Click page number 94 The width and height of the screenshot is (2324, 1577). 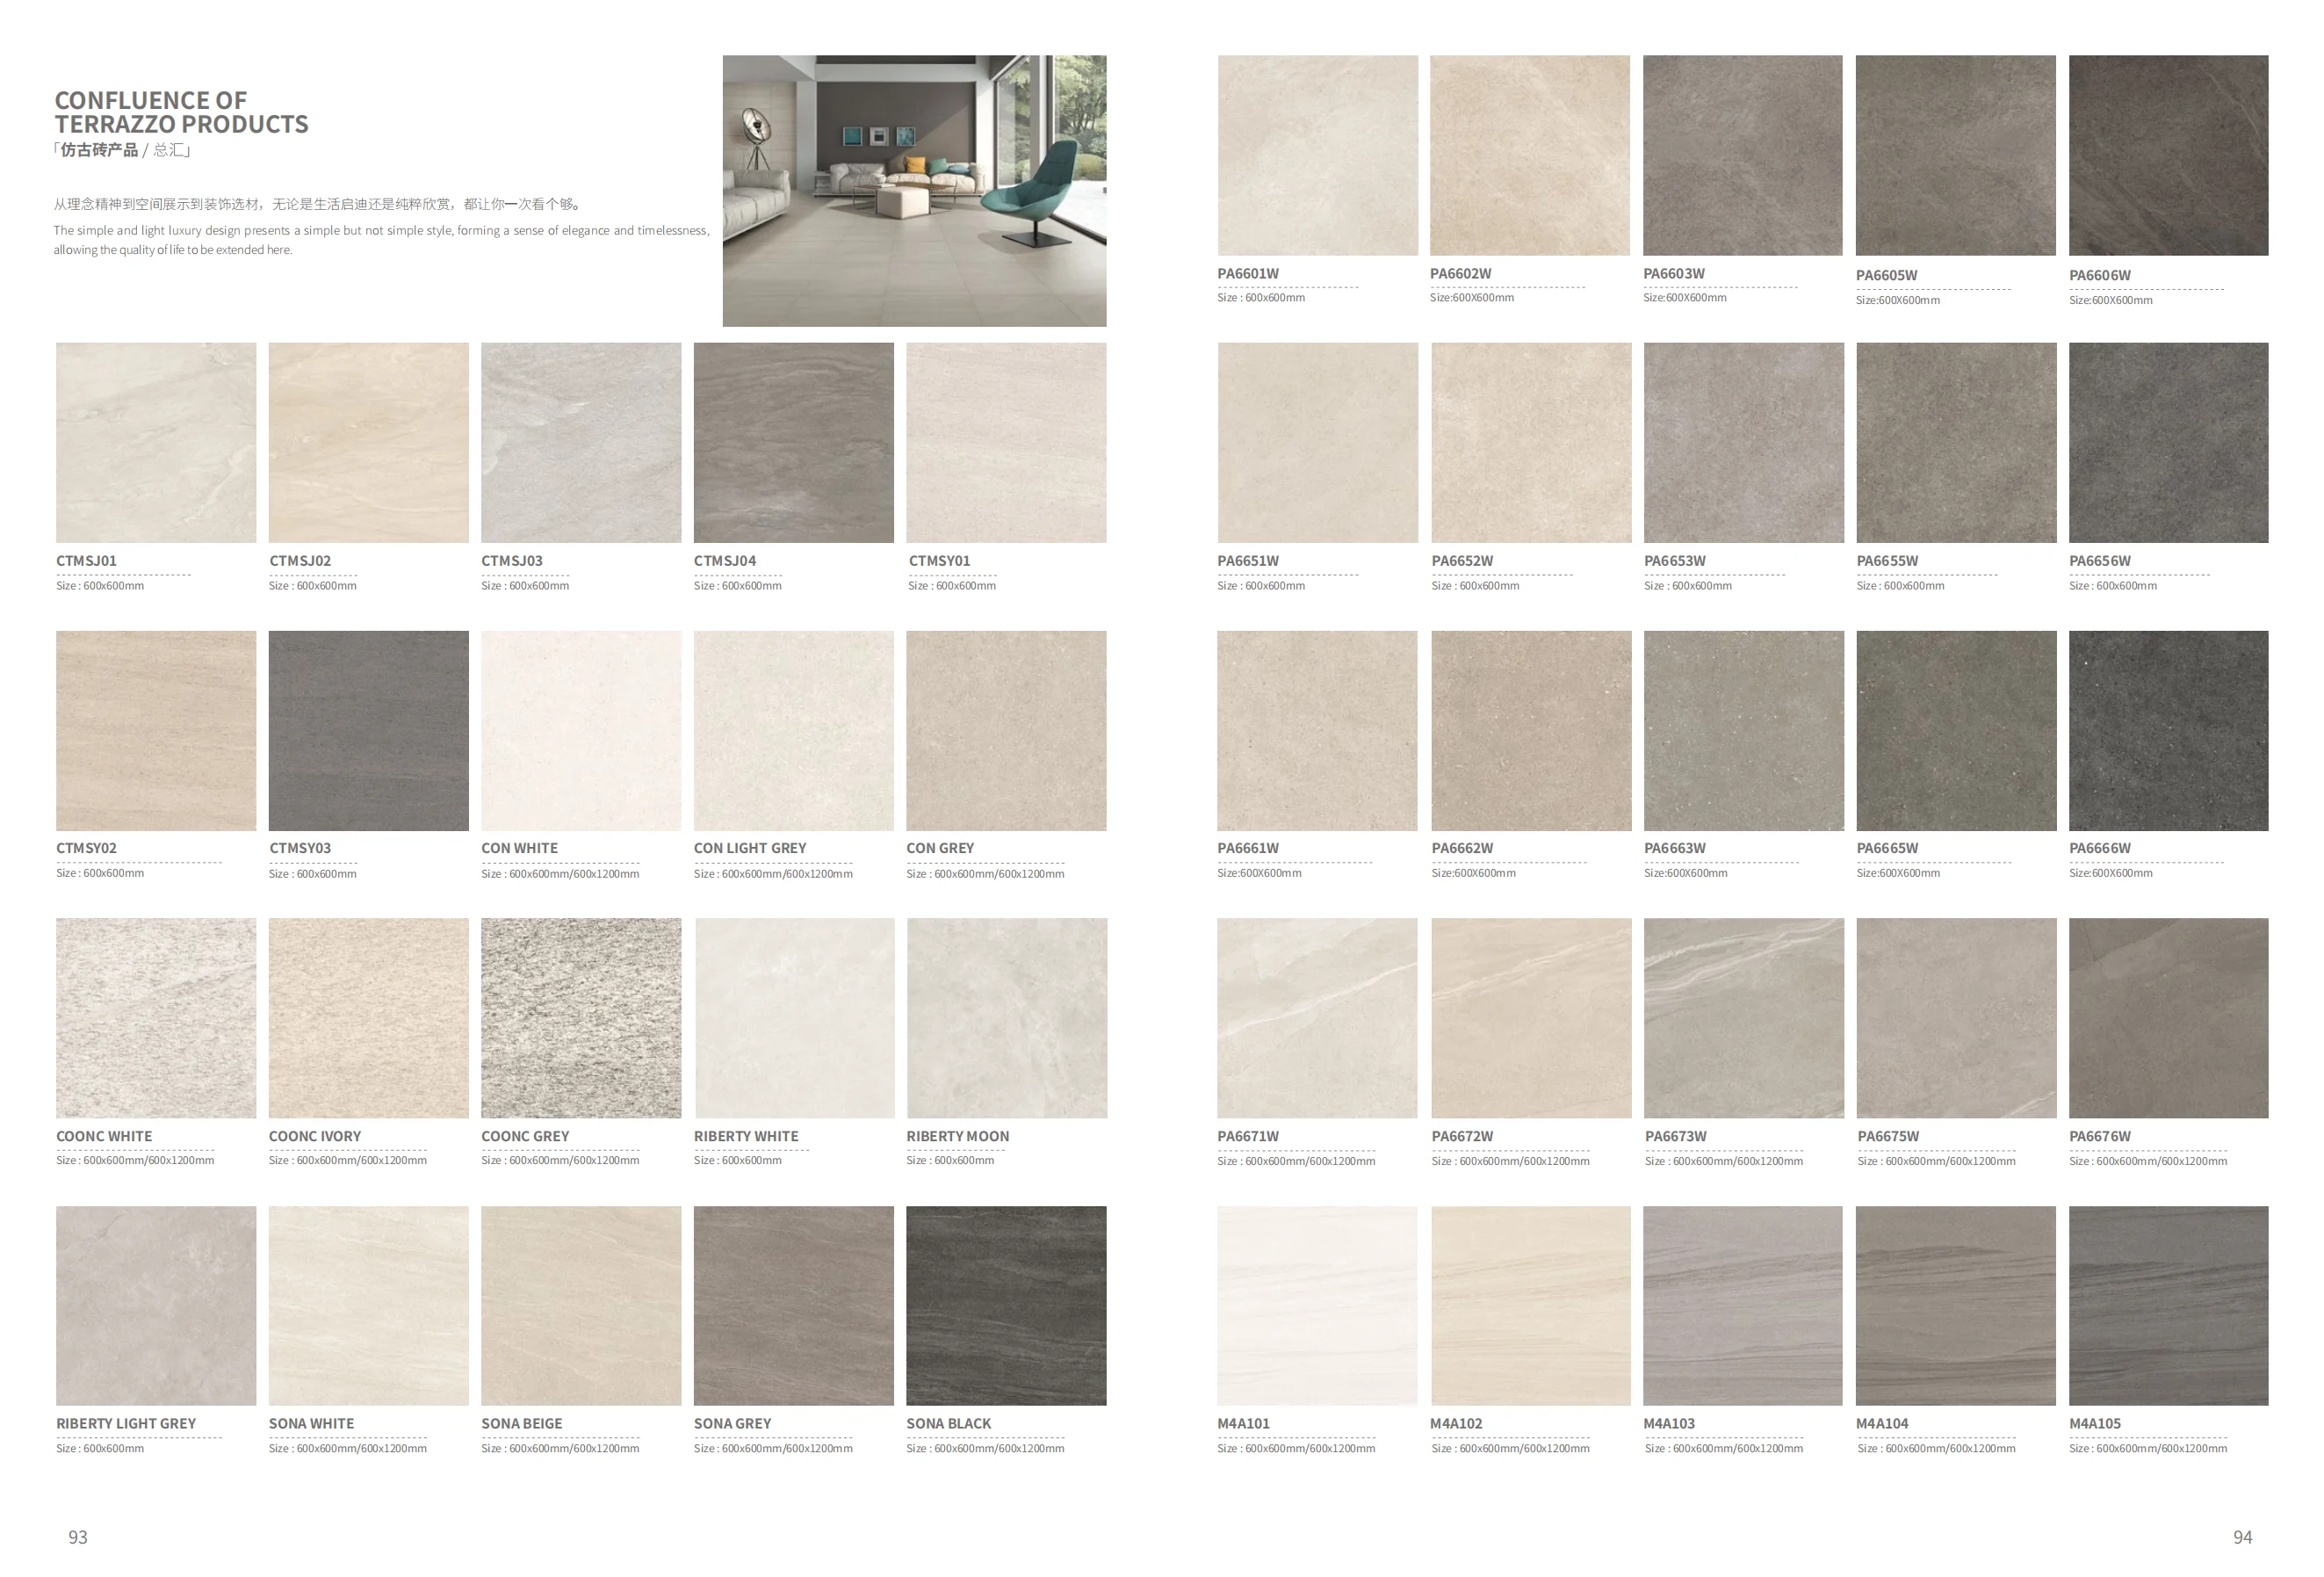point(2242,1537)
